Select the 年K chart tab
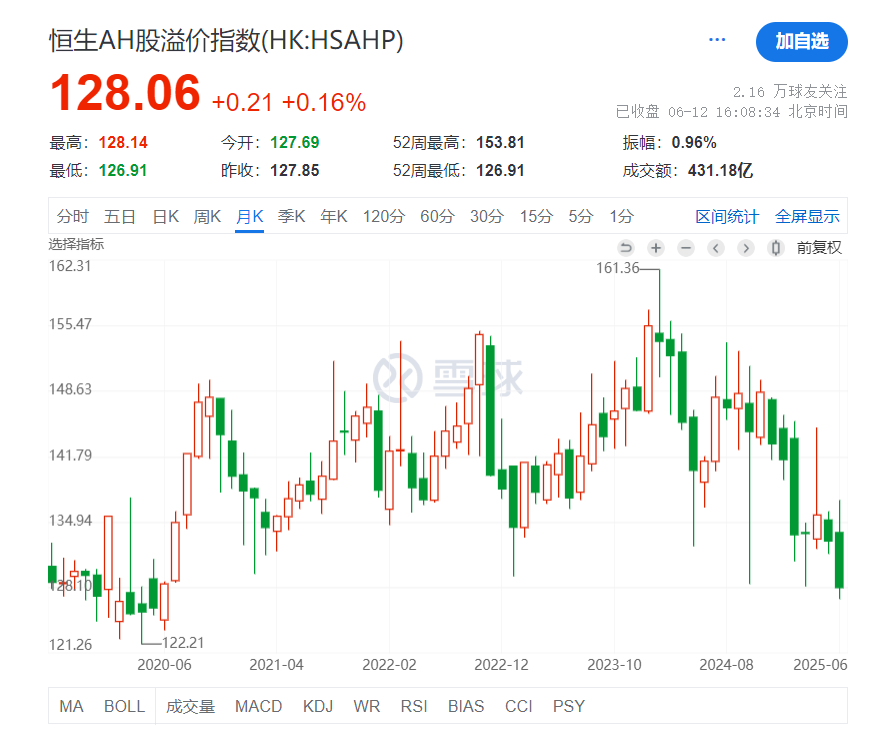The width and height of the screenshot is (880, 740). click(334, 216)
